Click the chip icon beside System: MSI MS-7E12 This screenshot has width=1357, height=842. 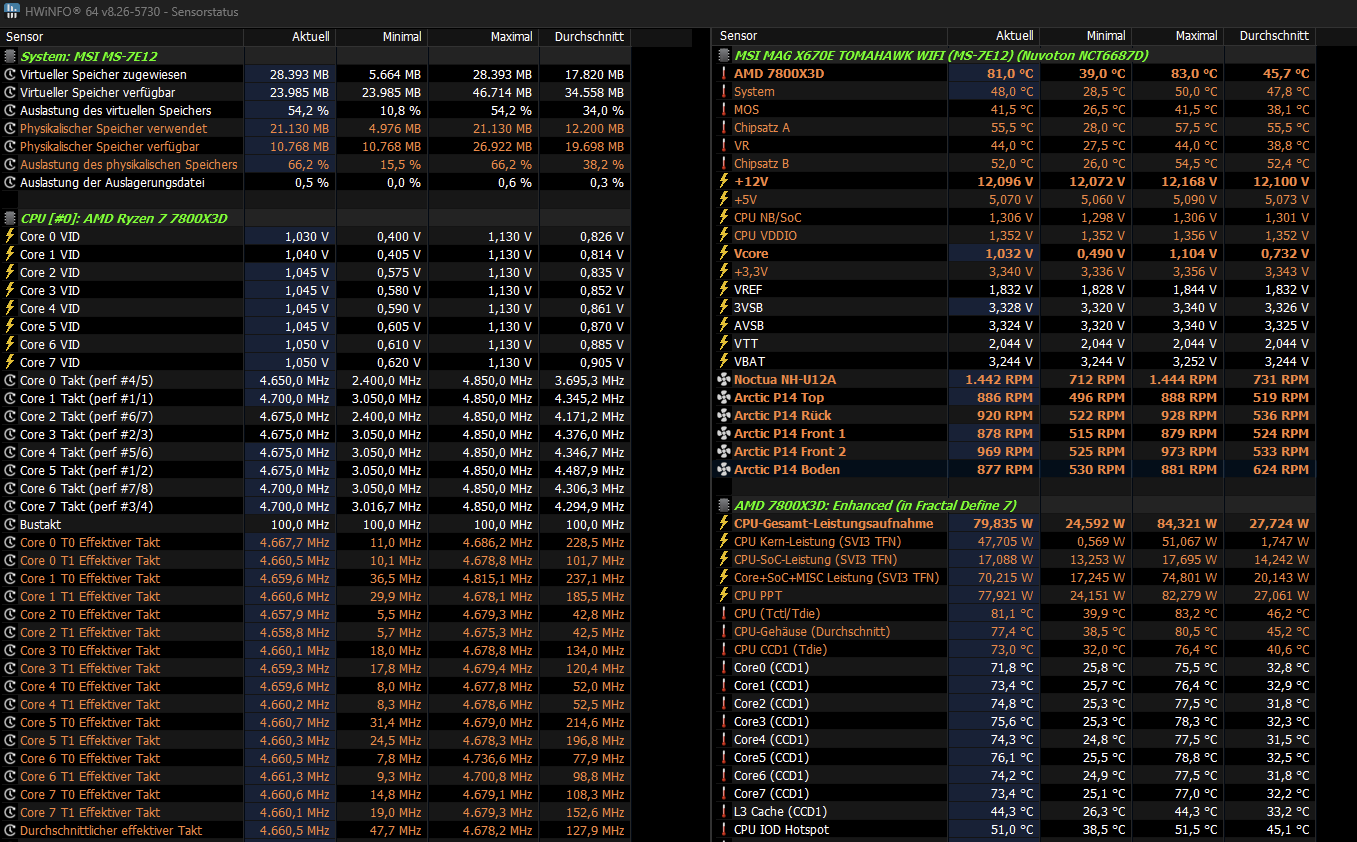[10, 57]
